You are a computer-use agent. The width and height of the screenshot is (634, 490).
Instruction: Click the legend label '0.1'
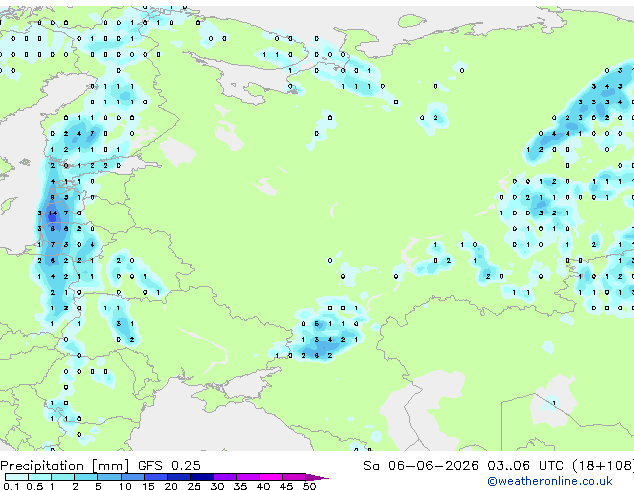tap(11, 486)
